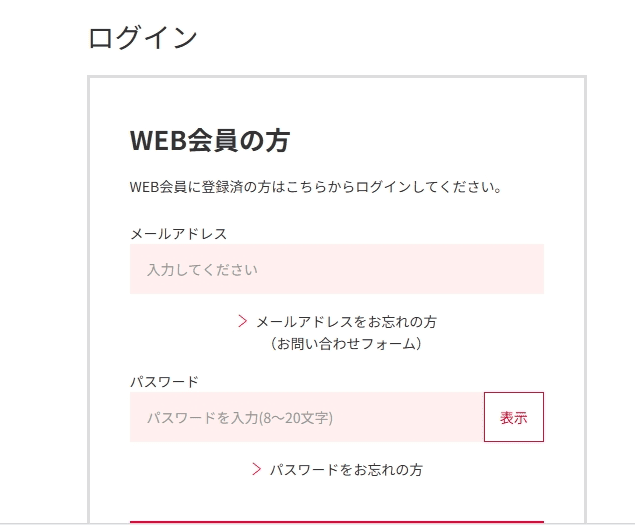The width and height of the screenshot is (635, 525).
Task: Click the chevron icon beside メールアドレスをお忘れの方
Action: coord(243,321)
